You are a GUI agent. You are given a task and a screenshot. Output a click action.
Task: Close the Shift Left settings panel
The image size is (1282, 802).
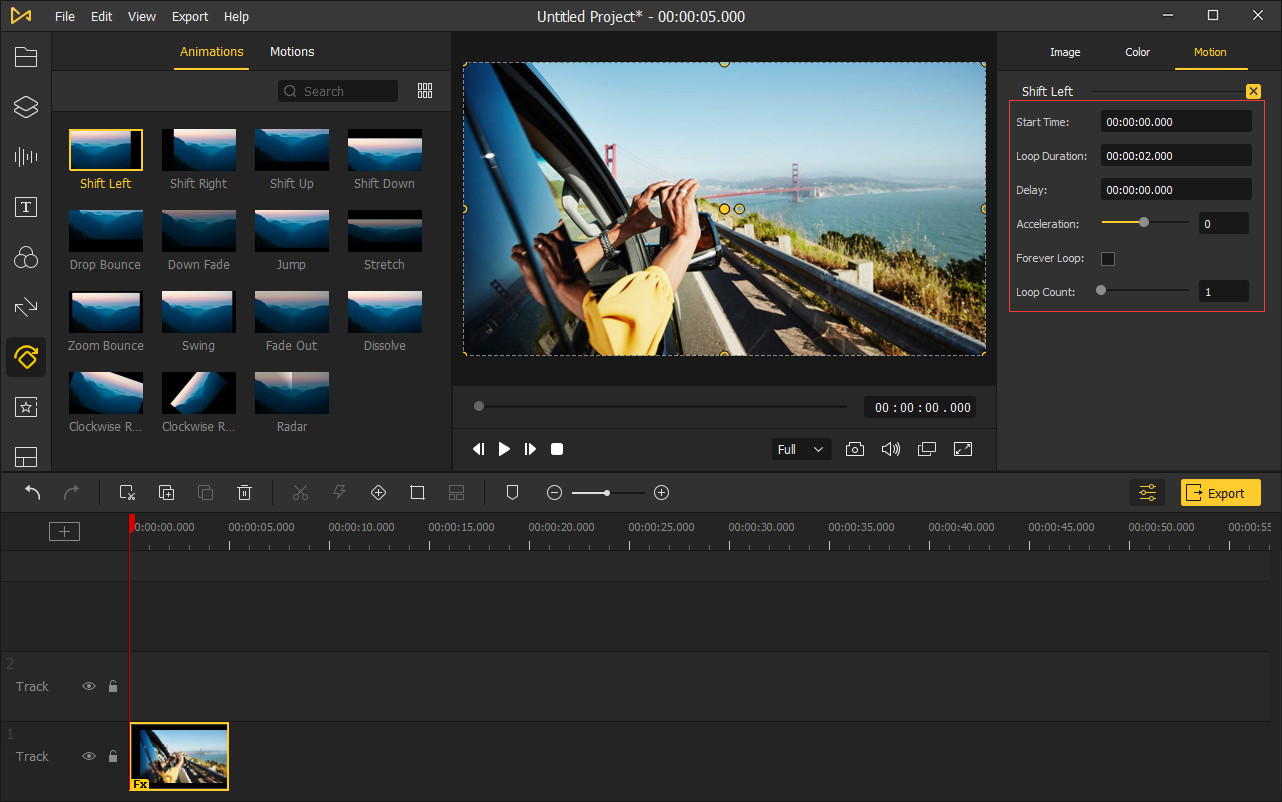pos(1253,91)
